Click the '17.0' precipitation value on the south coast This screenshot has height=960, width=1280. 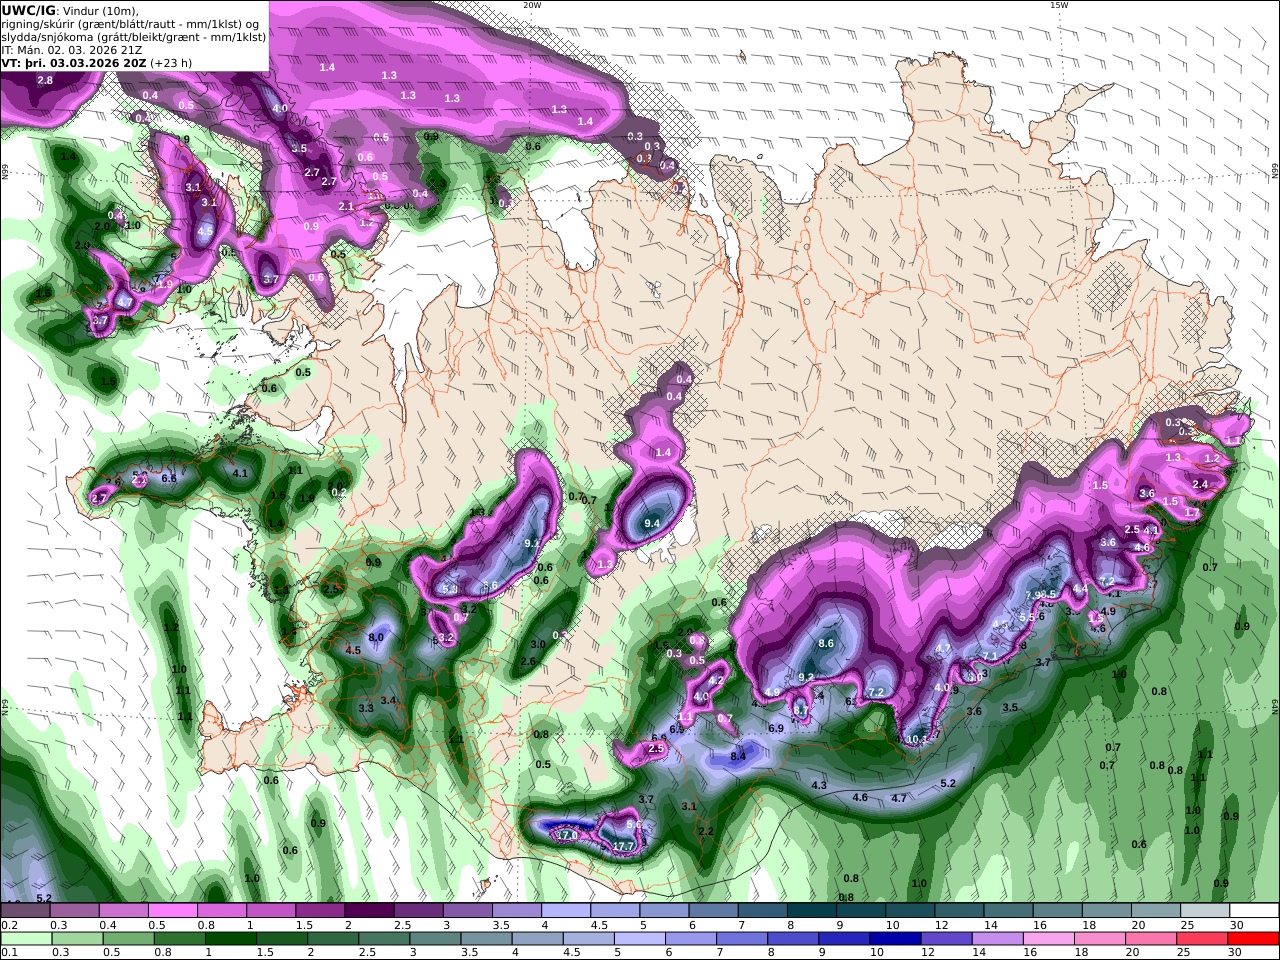coord(567,835)
